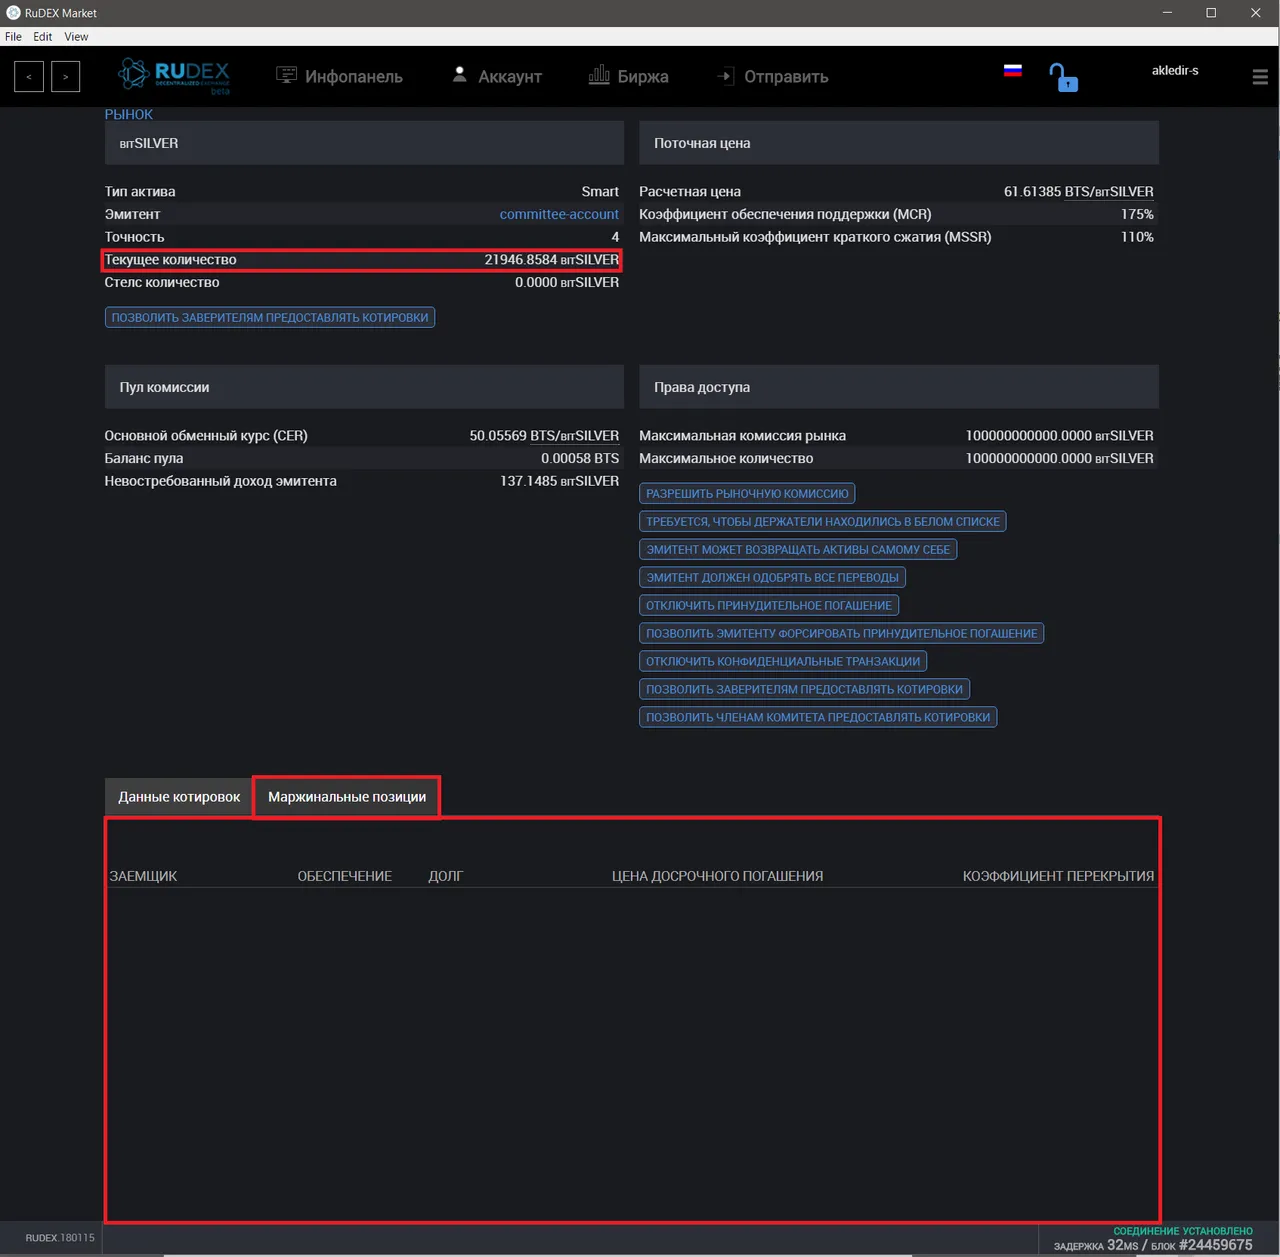Click Отключить конфиденциальные транзакции permission
This screenshot has width=1280, height=1257.
(783, 662)
